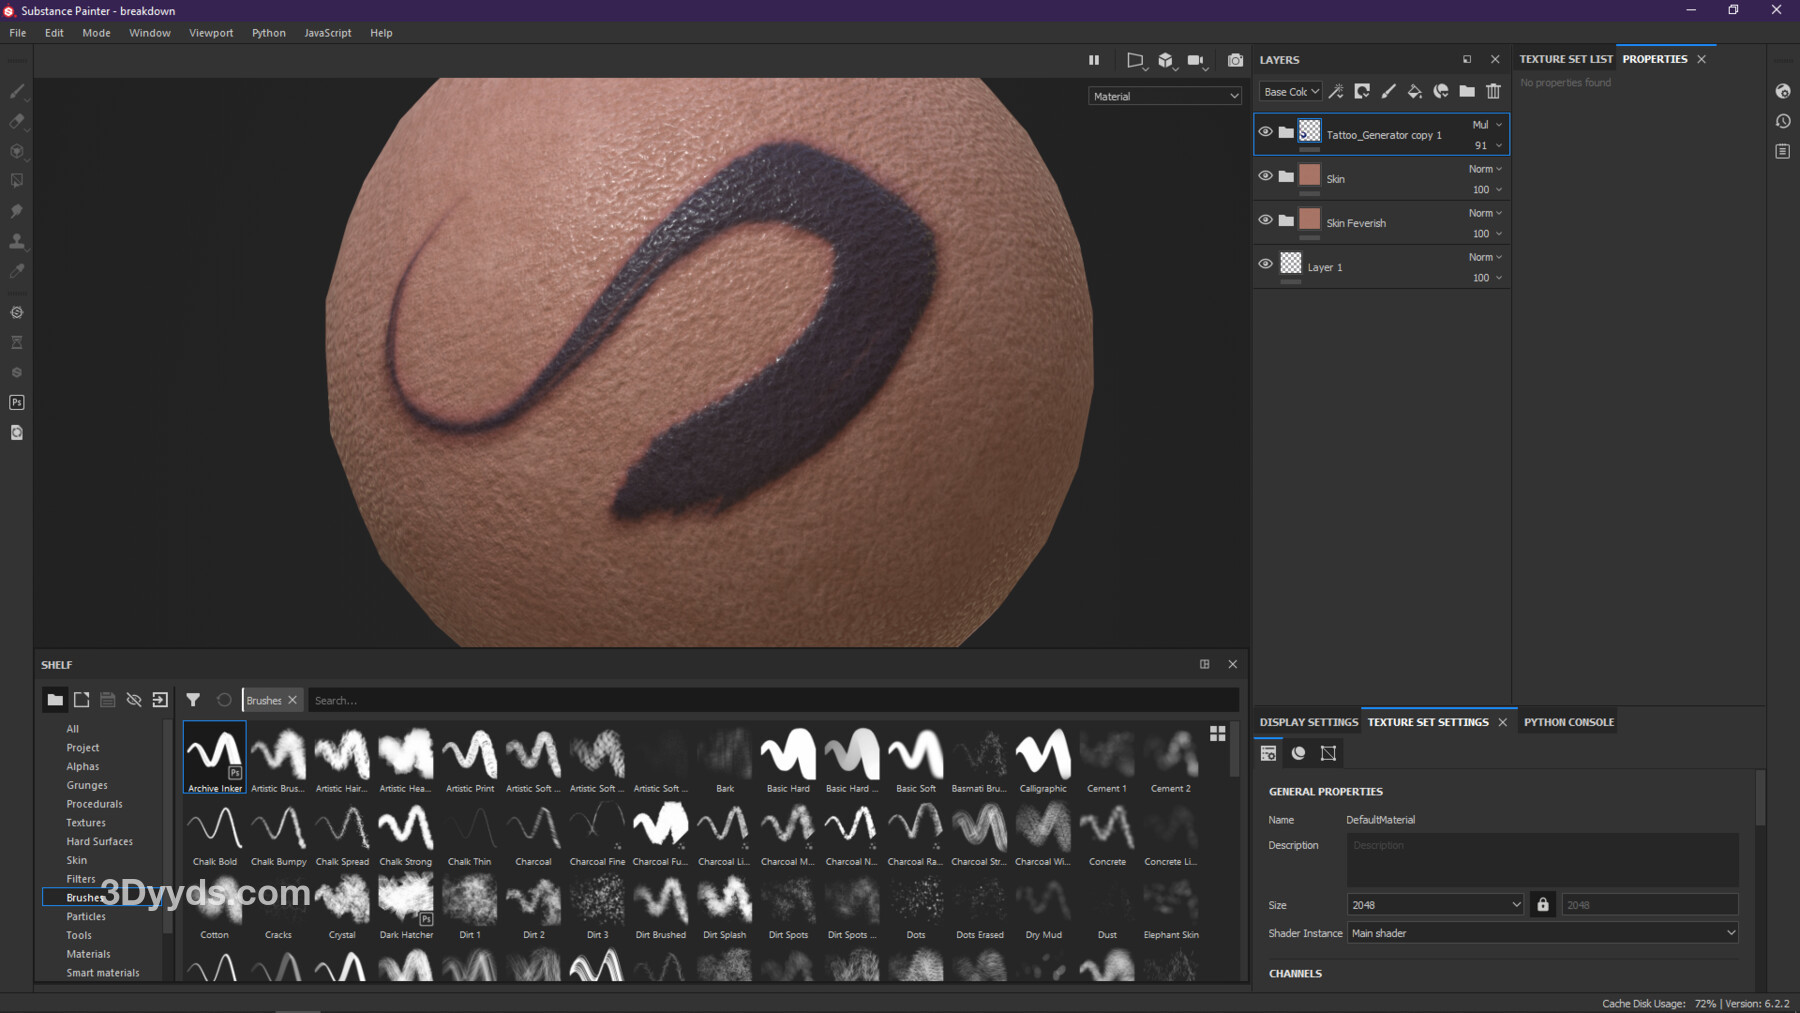1800x1013 pixels.
Task: Click the shelf Search input field
Action: click(770, 700)
